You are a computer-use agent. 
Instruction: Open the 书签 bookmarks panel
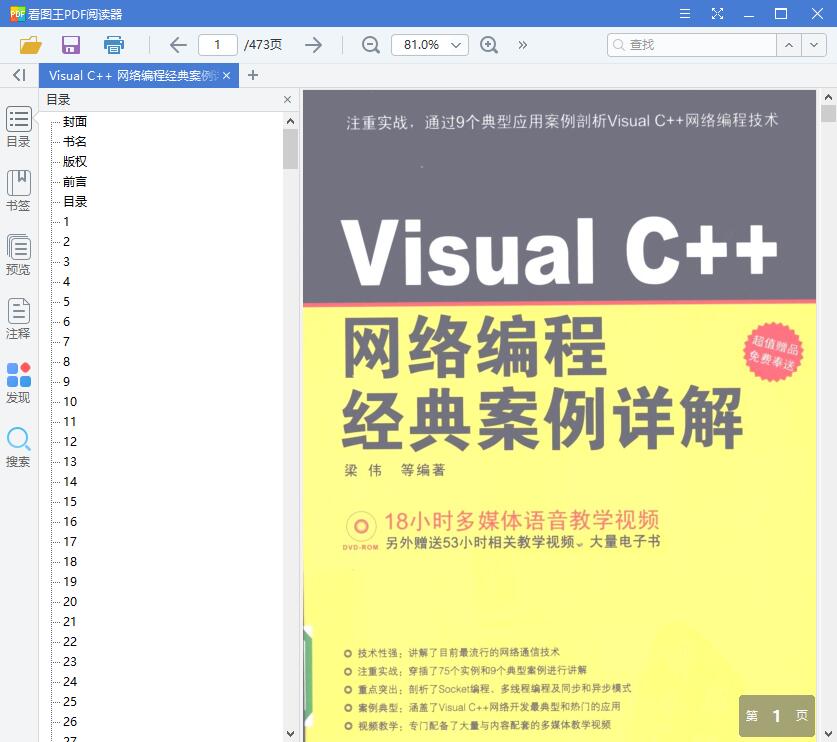point(19,191)
